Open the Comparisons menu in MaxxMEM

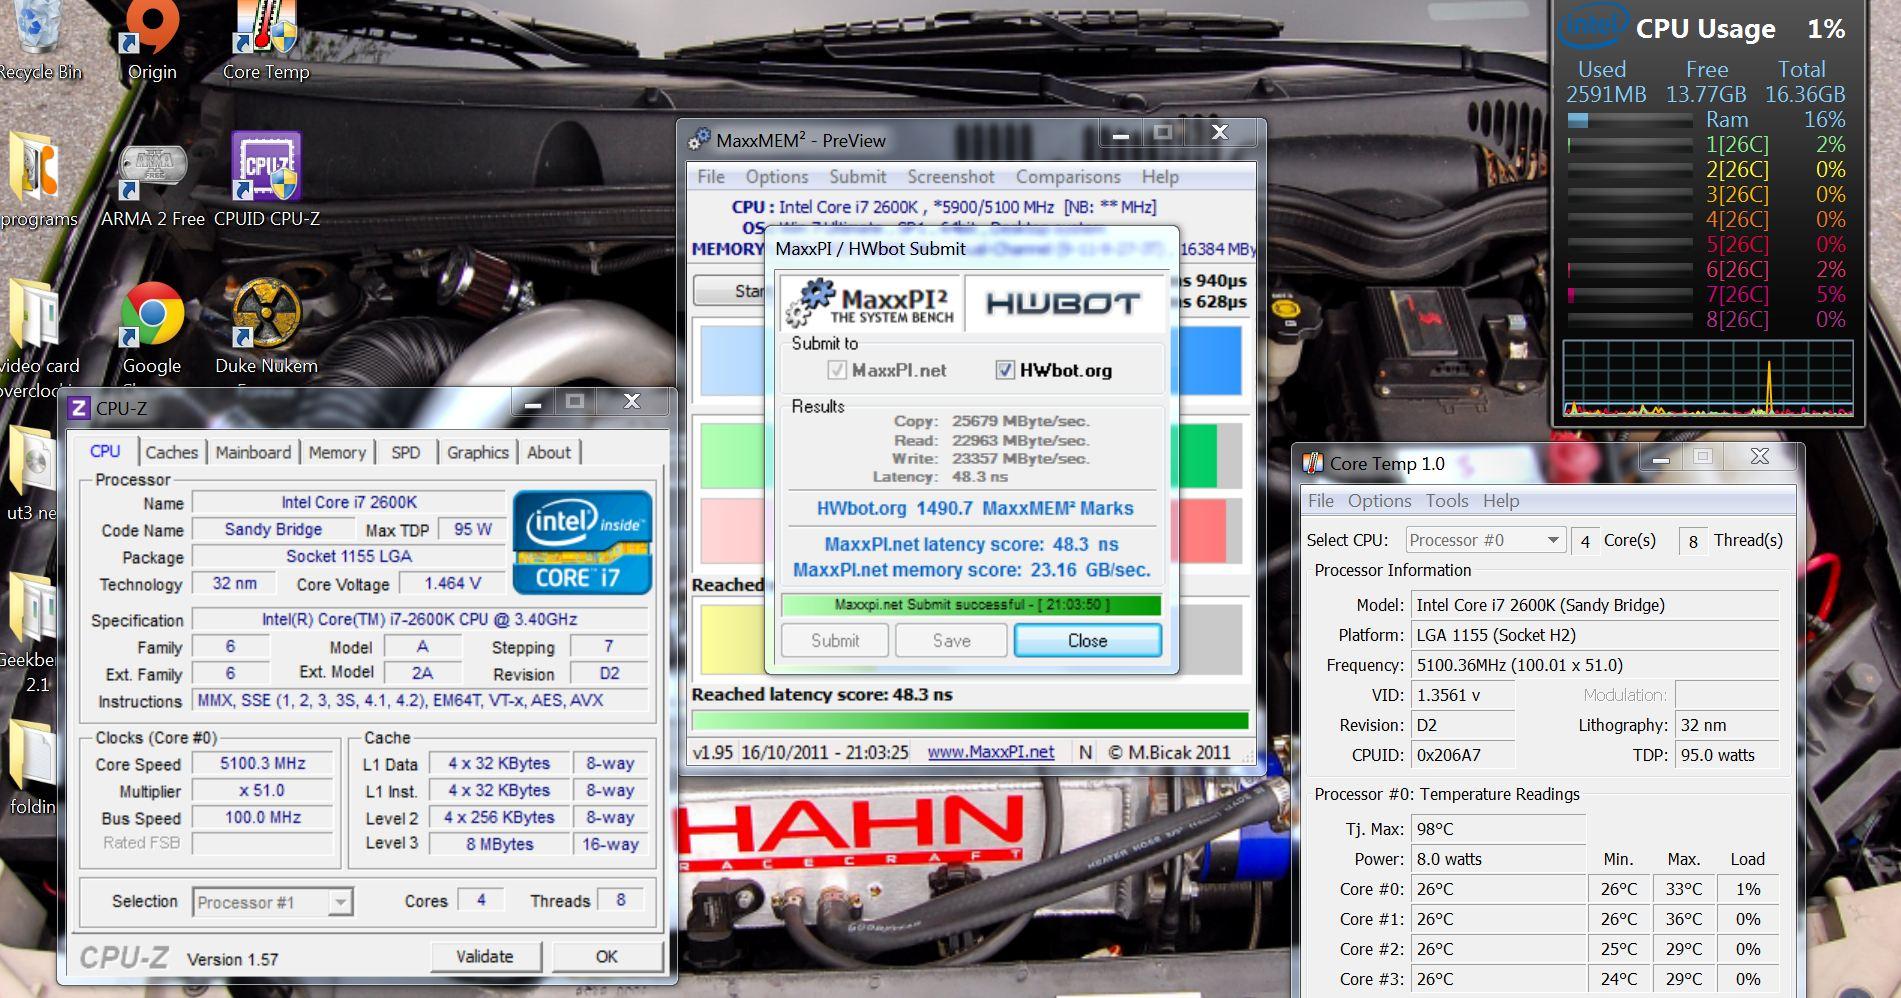1068,177
